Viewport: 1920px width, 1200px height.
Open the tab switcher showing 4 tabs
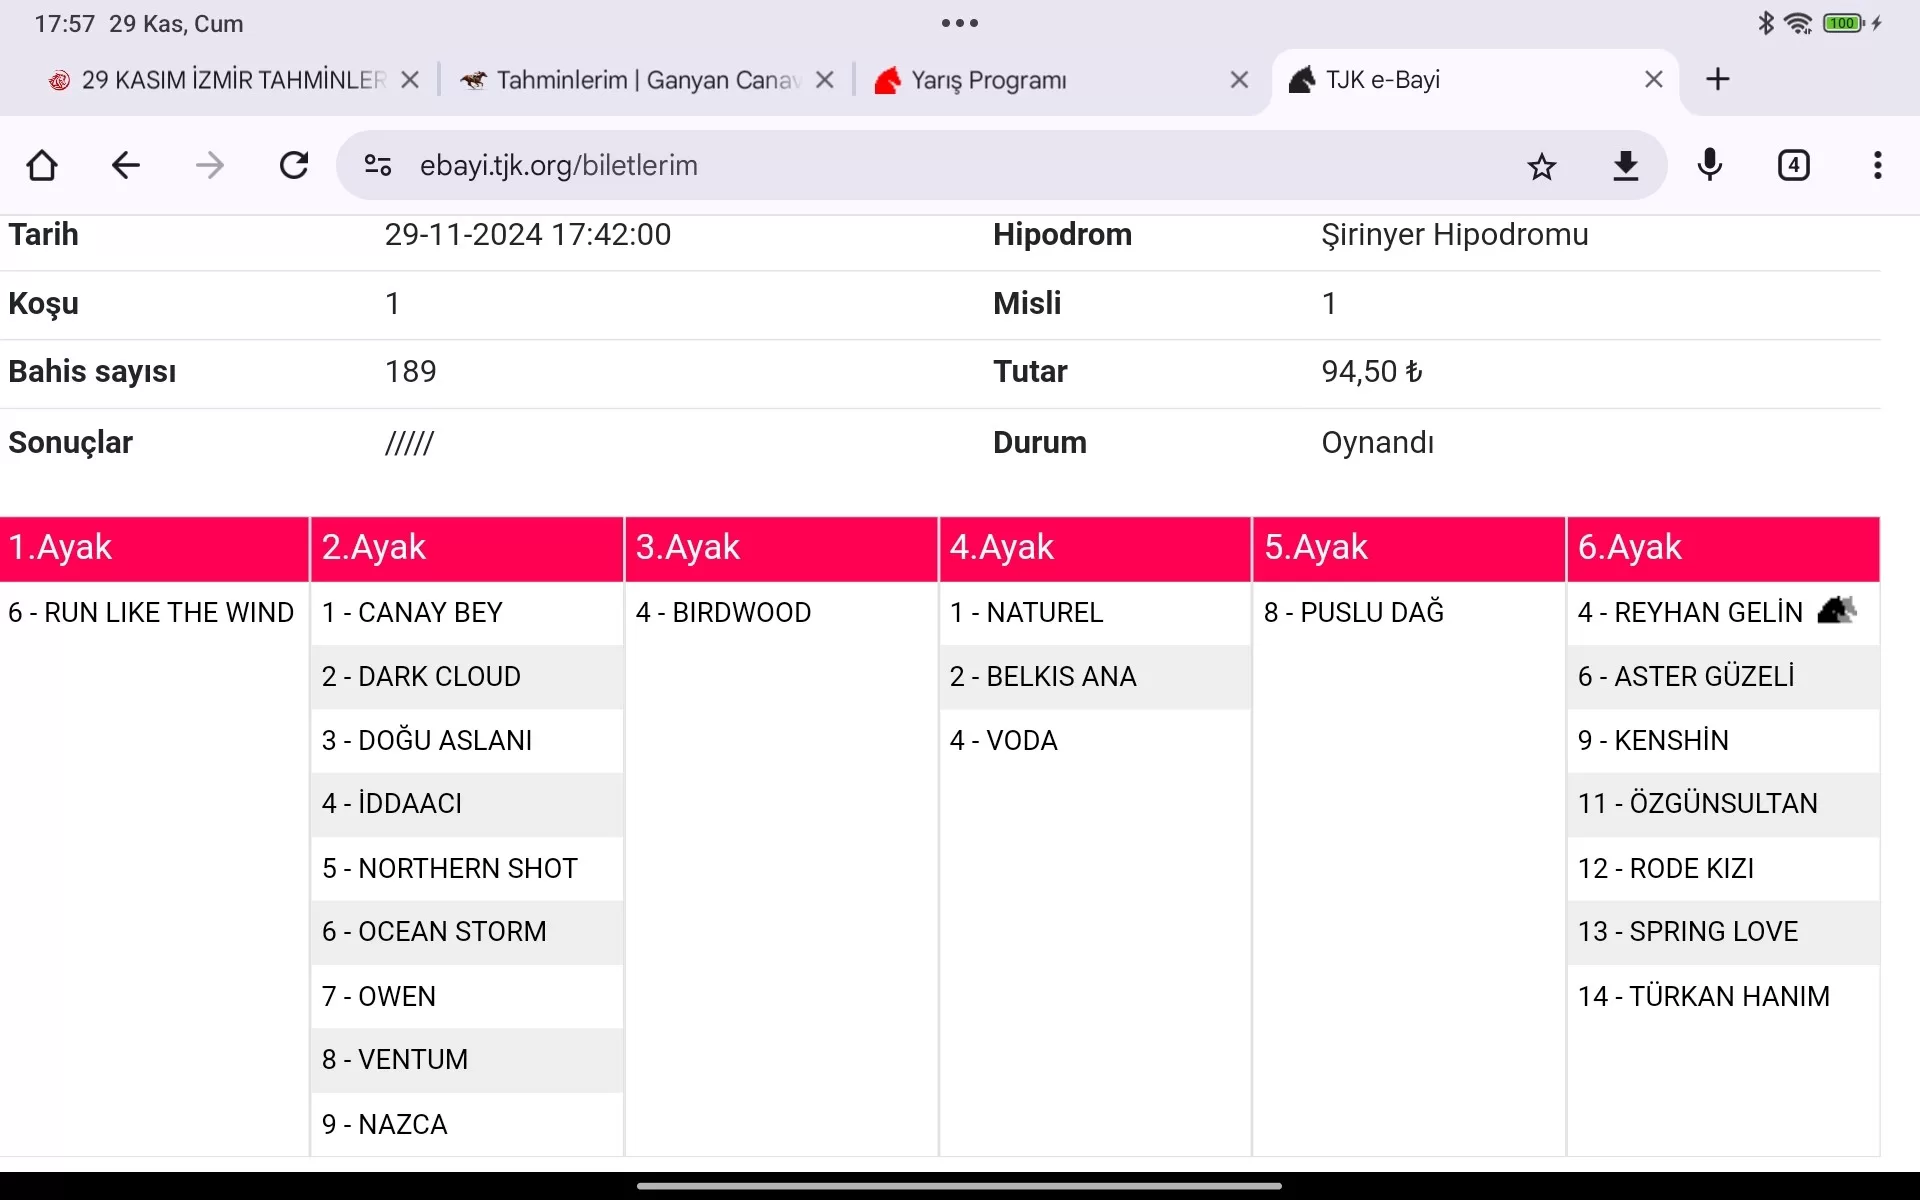tap(1794, 165)
